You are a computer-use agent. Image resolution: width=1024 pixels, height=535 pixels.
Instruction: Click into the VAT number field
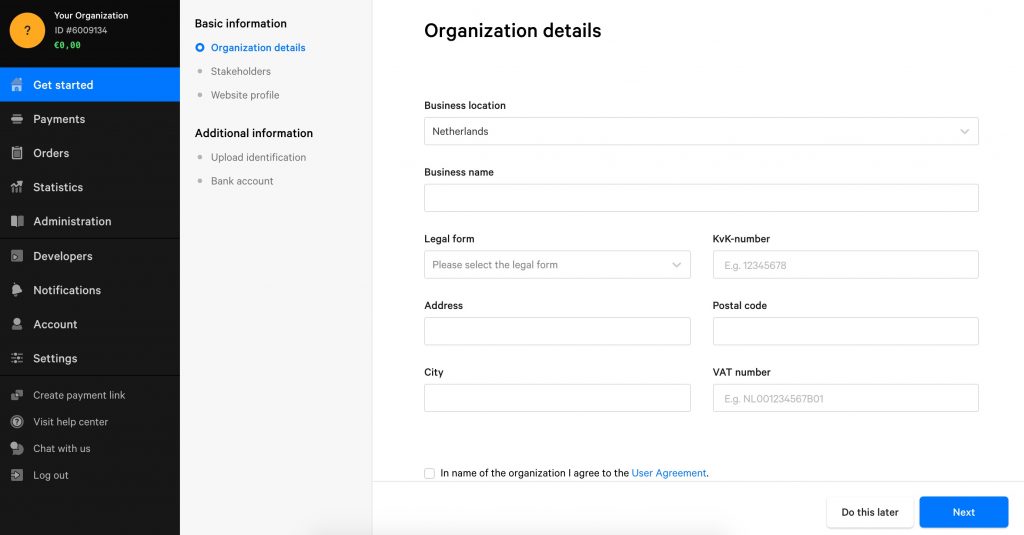846,398
